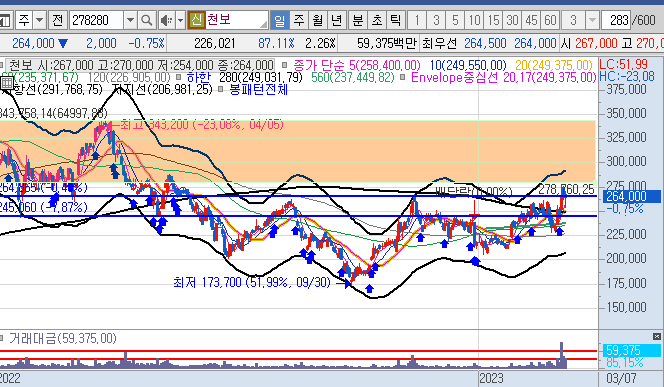Click the 120(226,905,00) moving average legend
This screenshot has width=664, height=387.
click(x=129, y=77)
